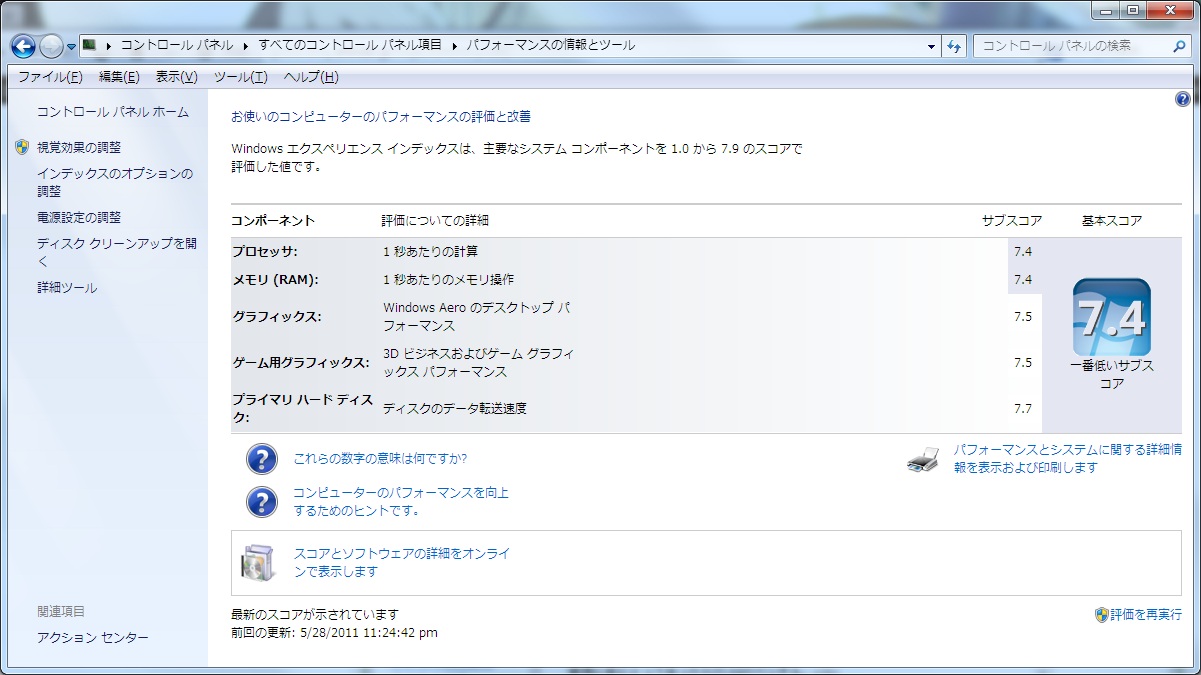
Task: Go to コントロール パネル ホーム
Action: click(x=113, y=112)
